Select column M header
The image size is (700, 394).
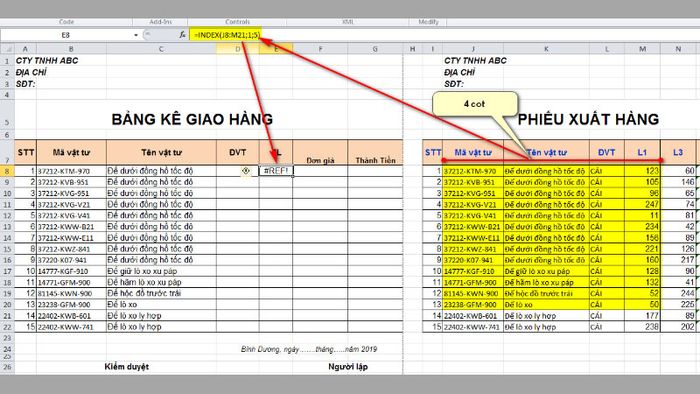(642, 49)
